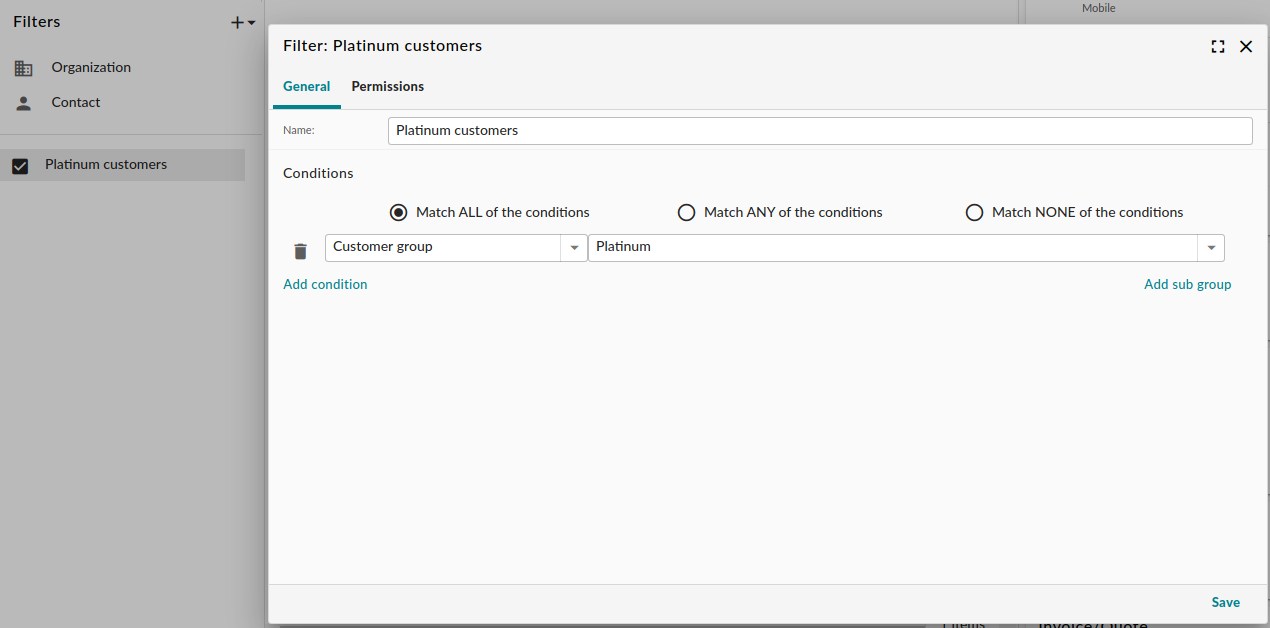Click Add sub group link
The height and width of the screenshot is (628, 1270).
(x=1187, y=285)
